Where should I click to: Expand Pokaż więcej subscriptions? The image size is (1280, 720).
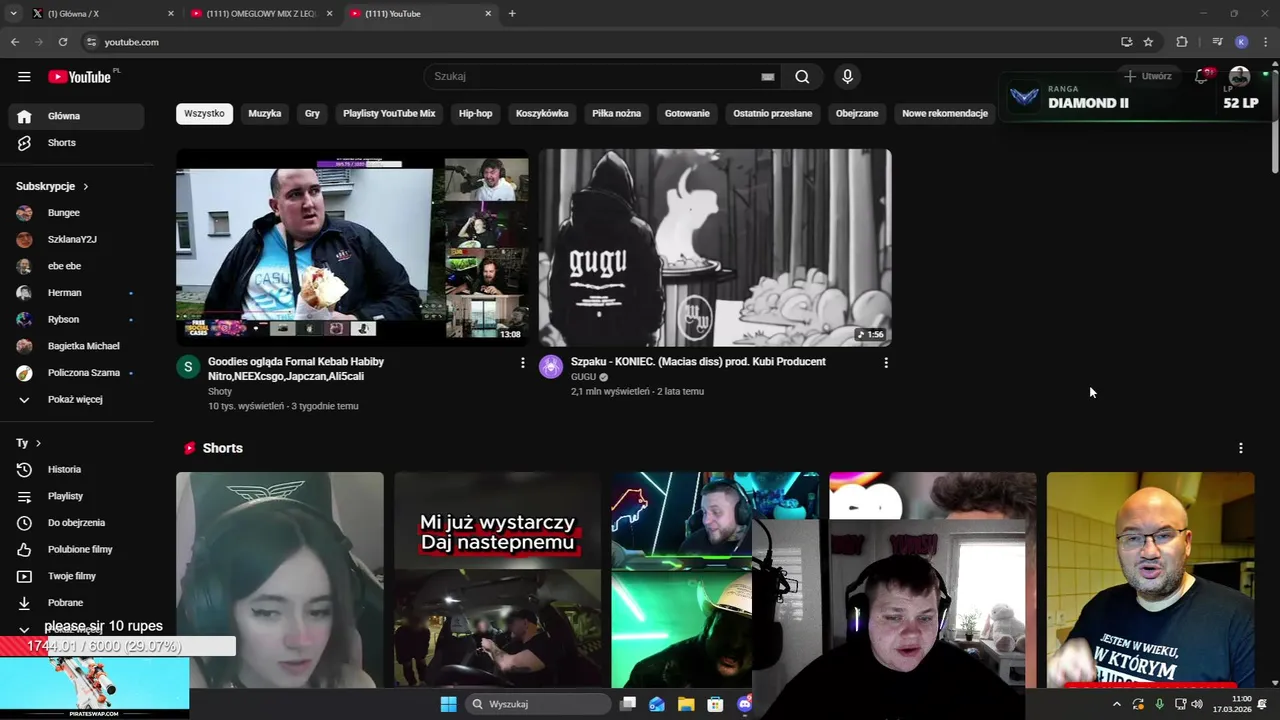[x=77, y=400]
